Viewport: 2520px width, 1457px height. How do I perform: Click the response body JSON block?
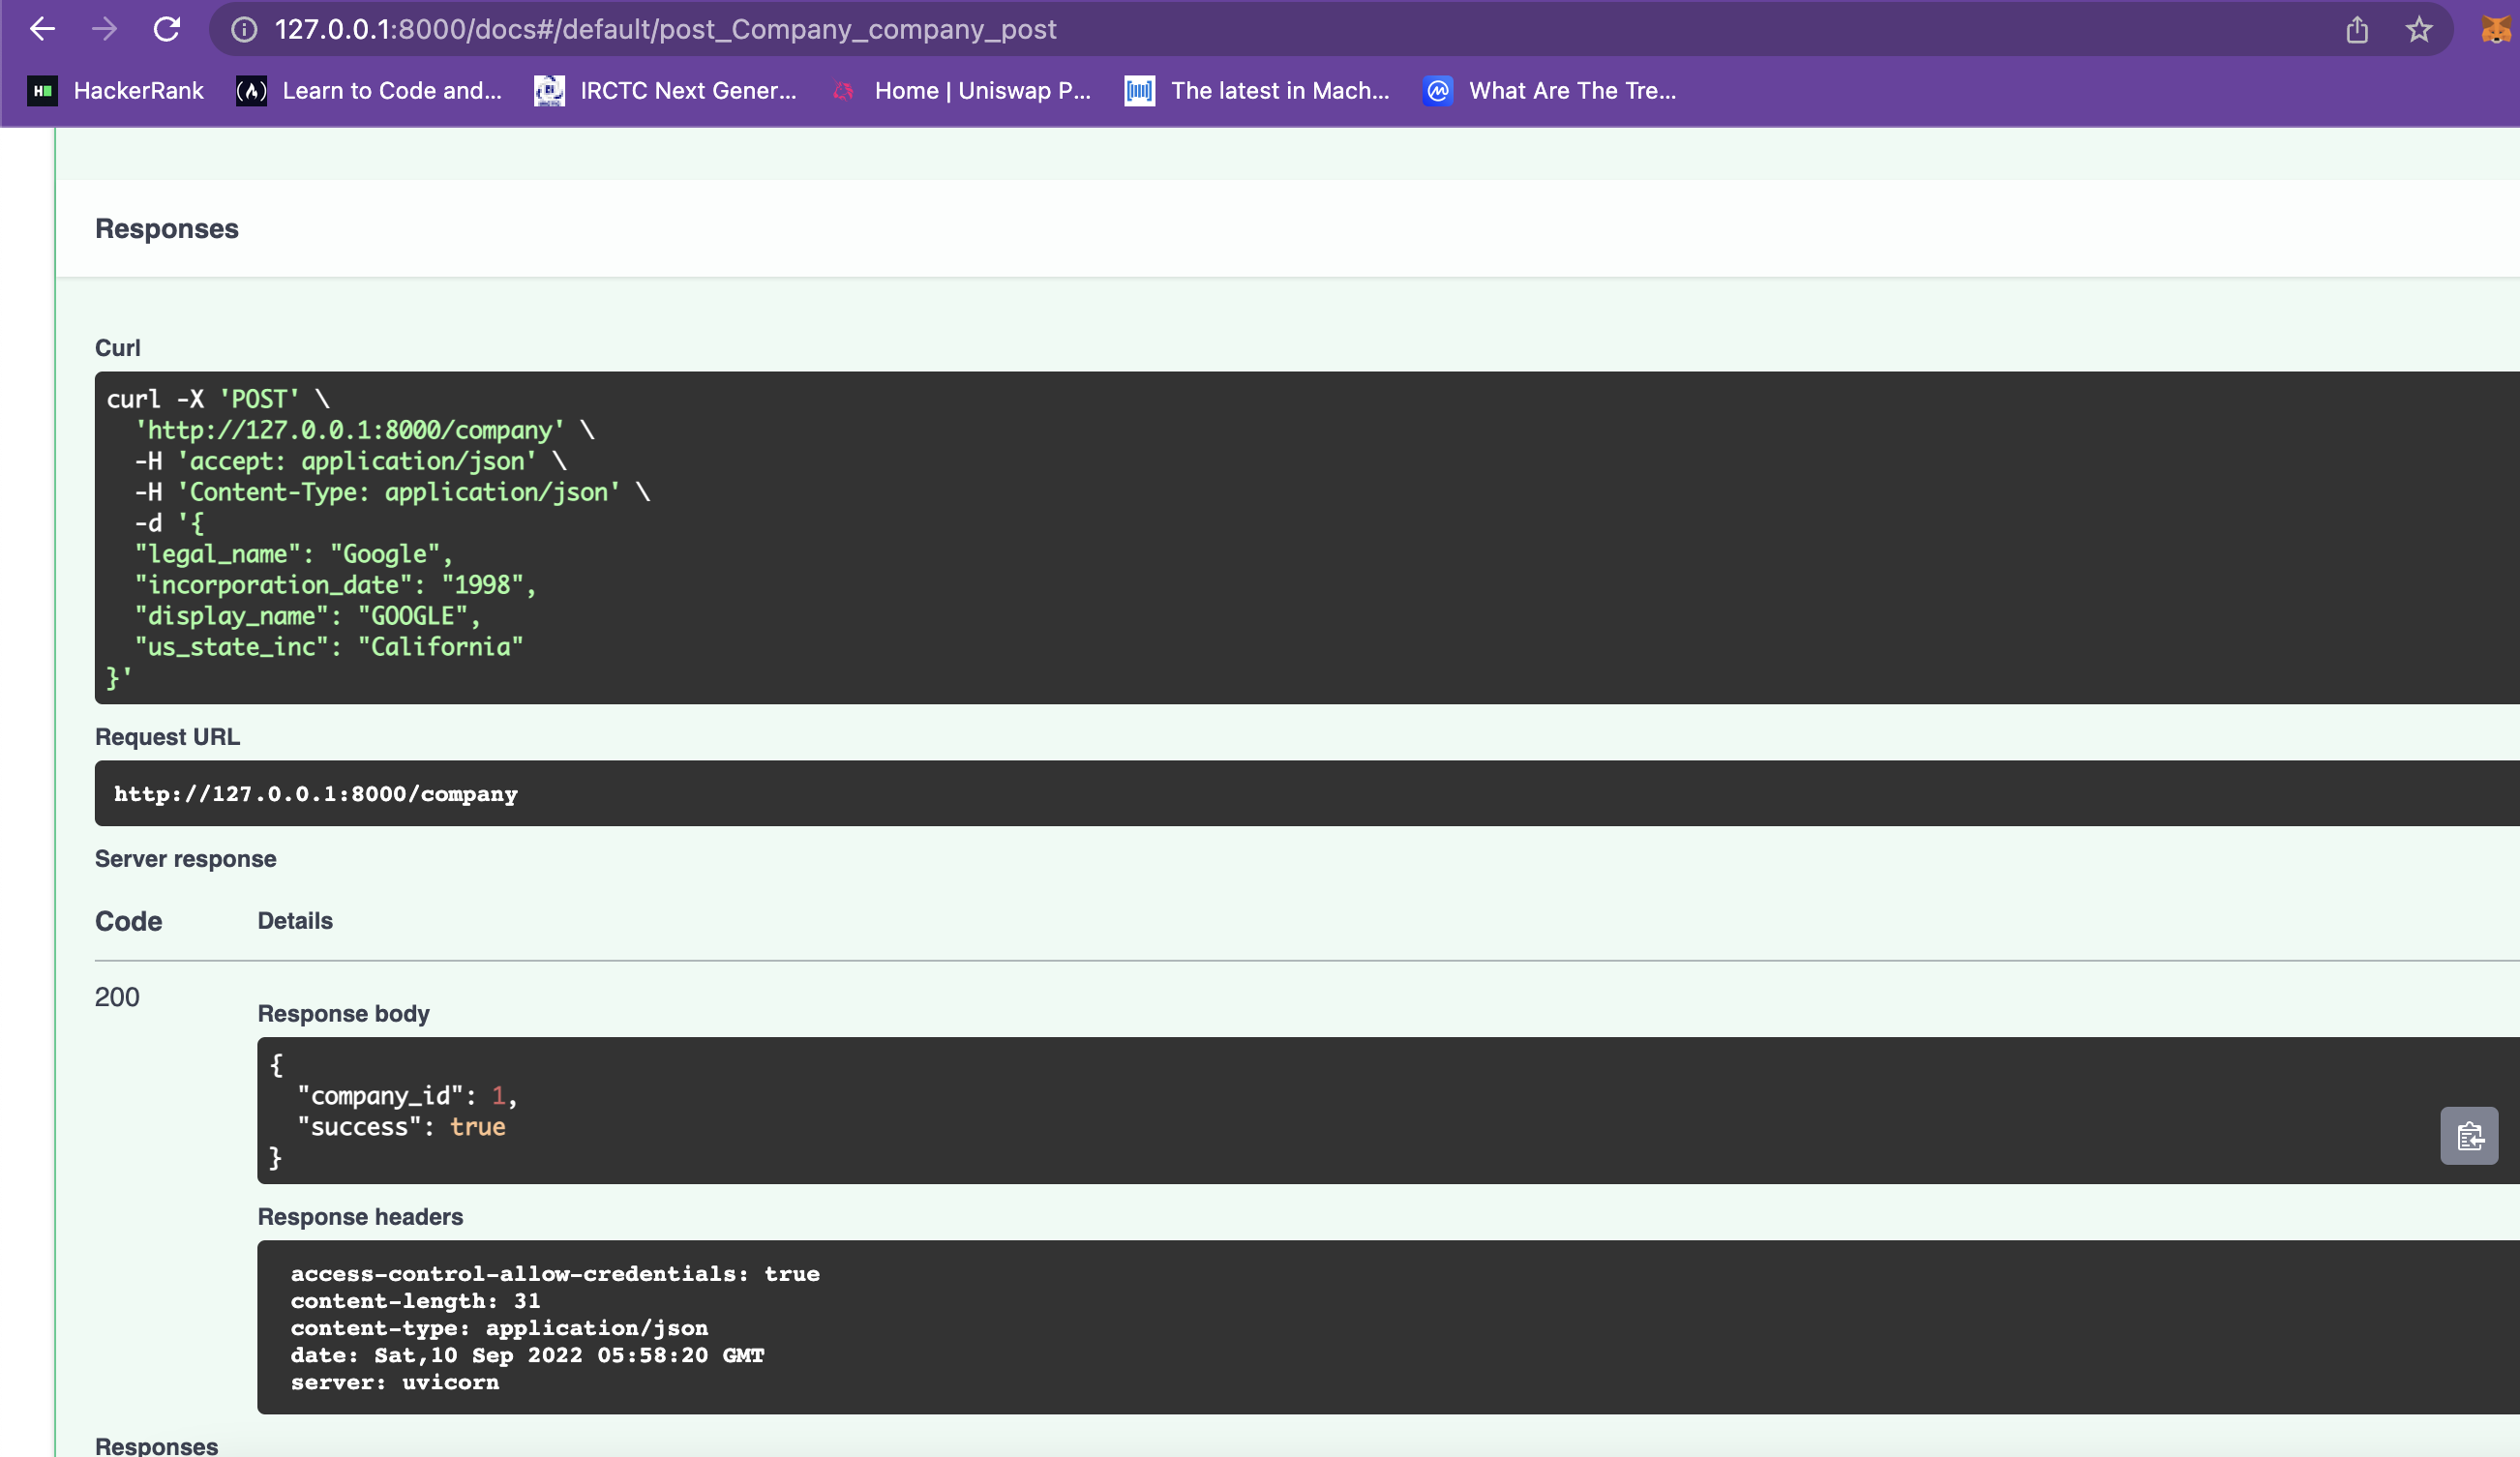(1388, 1111)
